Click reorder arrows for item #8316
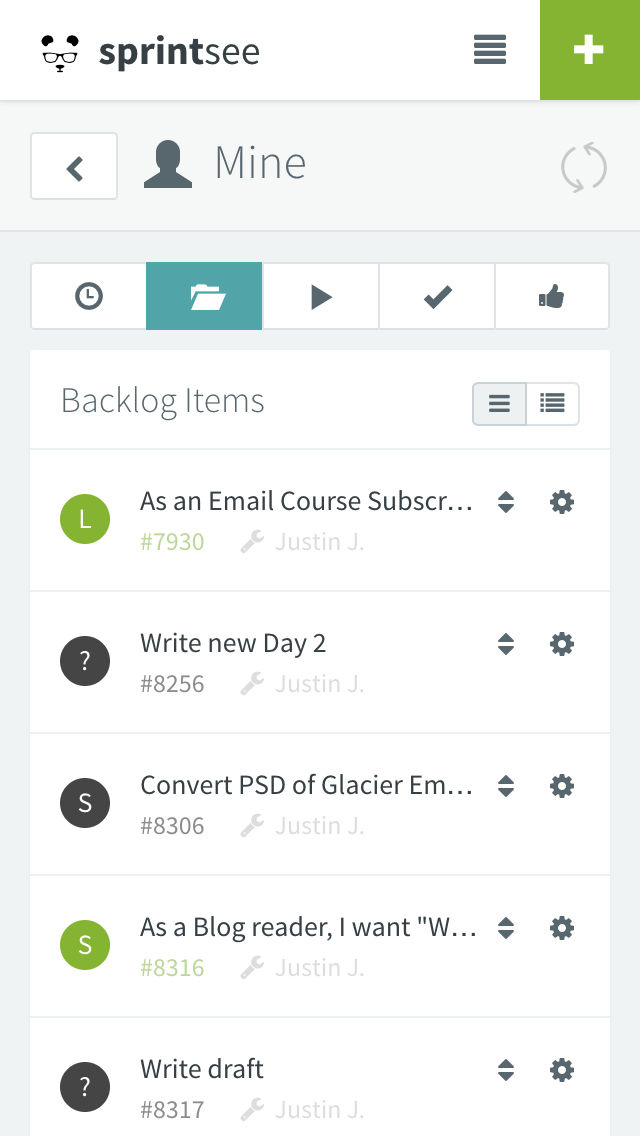The width and height of the screenshot is (640, 1136). tap(506, 928)
